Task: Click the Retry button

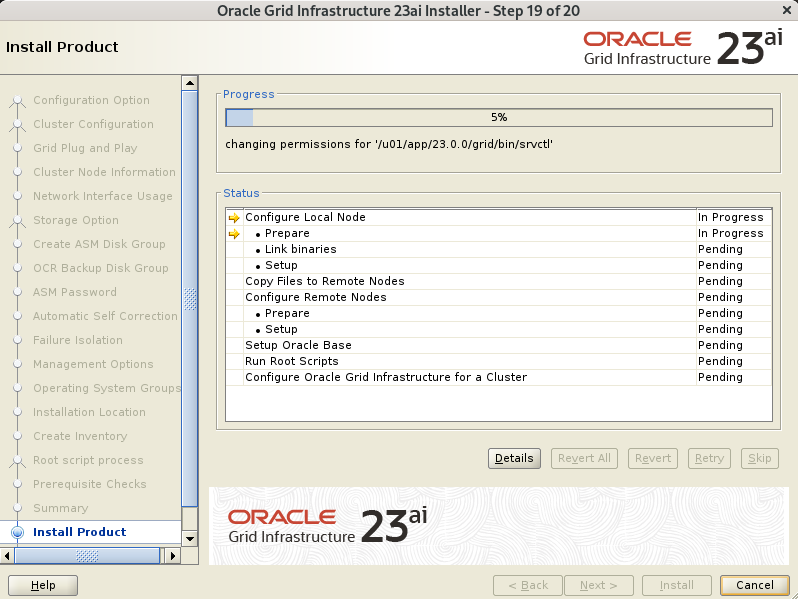Action: pyautogui.click(x=709, y=458)
